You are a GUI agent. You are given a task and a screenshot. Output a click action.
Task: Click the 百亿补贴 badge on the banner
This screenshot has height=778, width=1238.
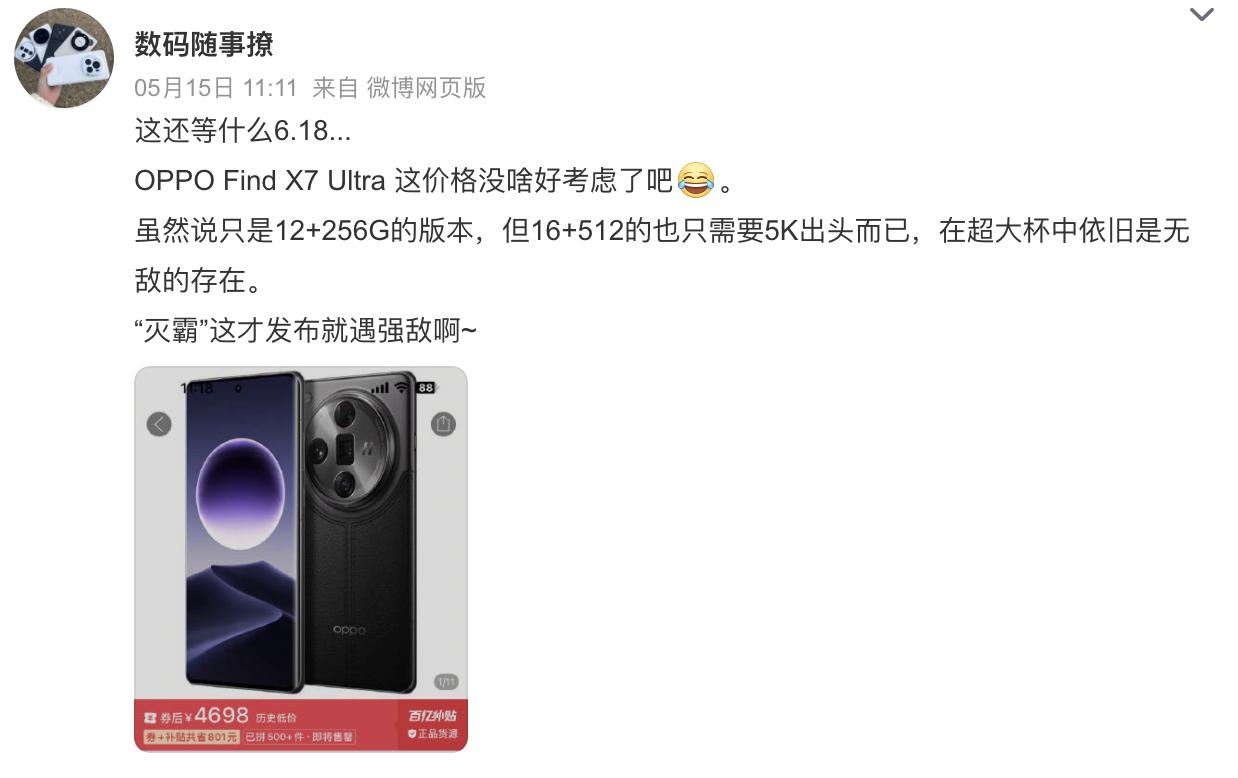432,716
